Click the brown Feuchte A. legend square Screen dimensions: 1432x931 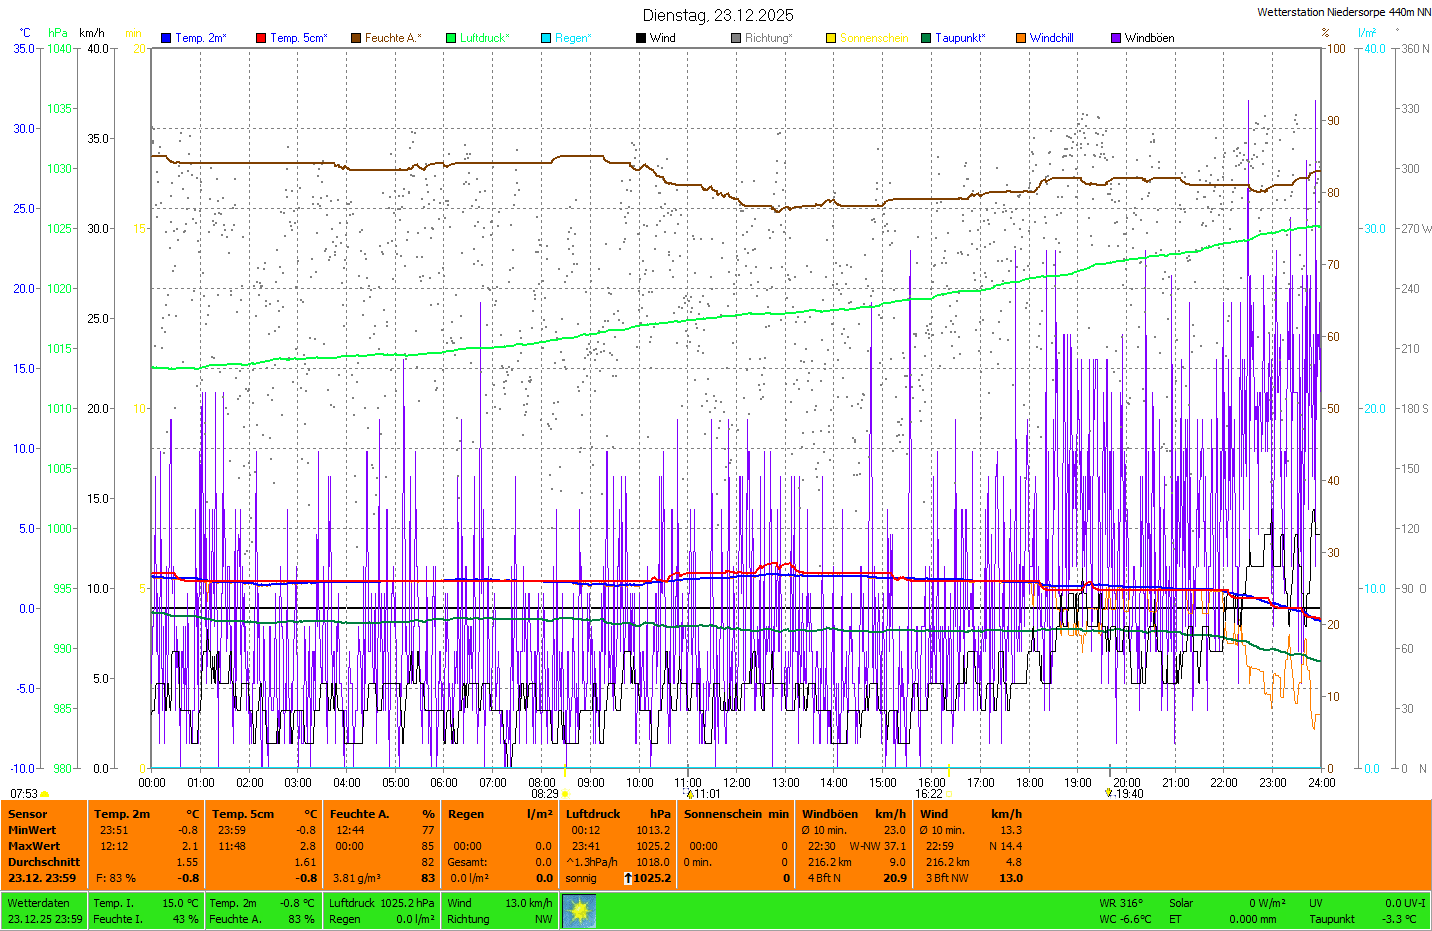pos(356,38)
